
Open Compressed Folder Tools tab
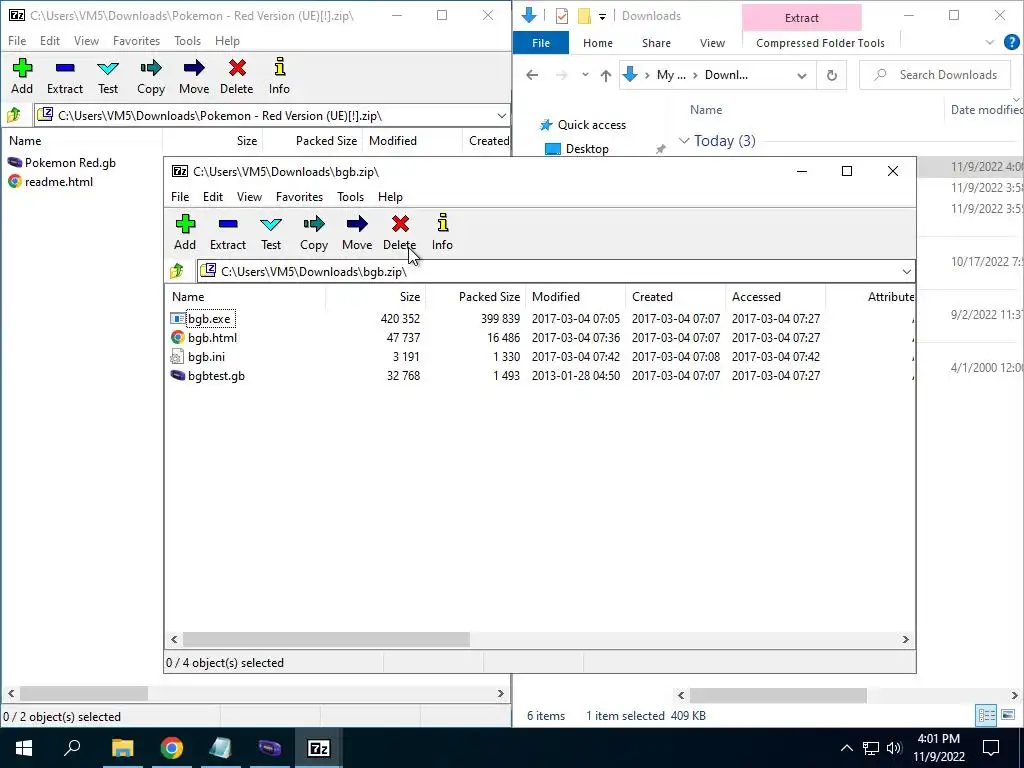point(820,43)
